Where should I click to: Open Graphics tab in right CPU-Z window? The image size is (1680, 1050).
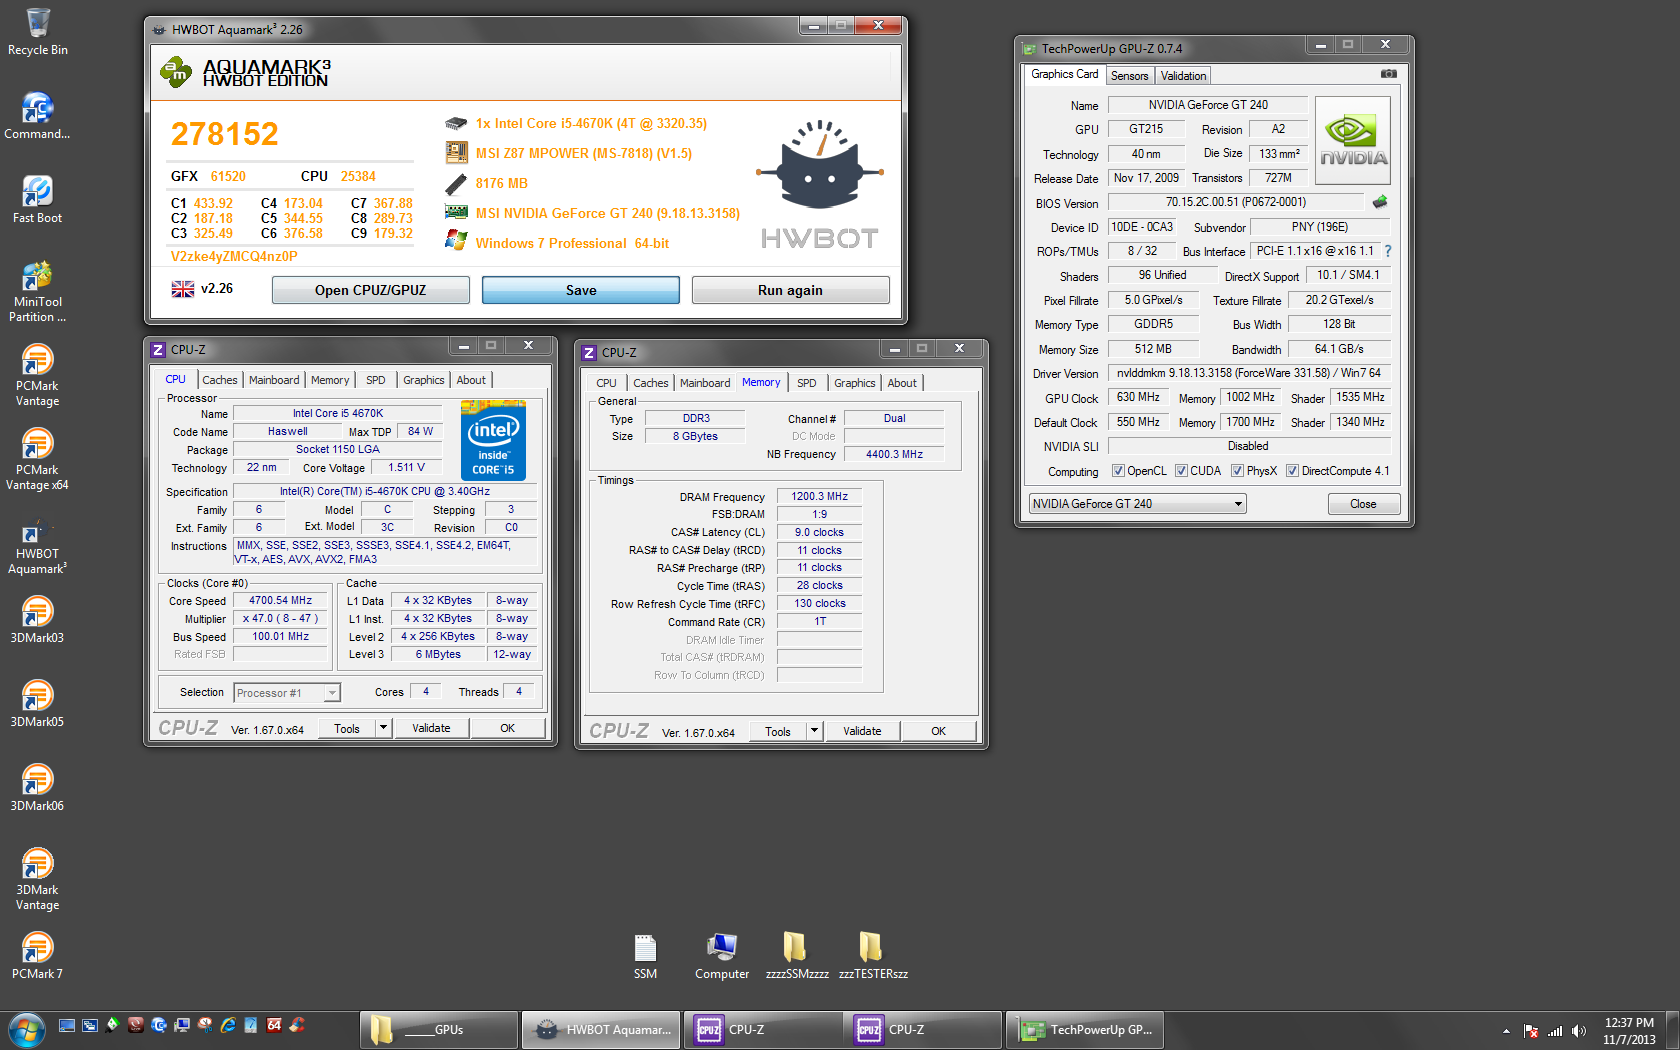coord(854,383)
